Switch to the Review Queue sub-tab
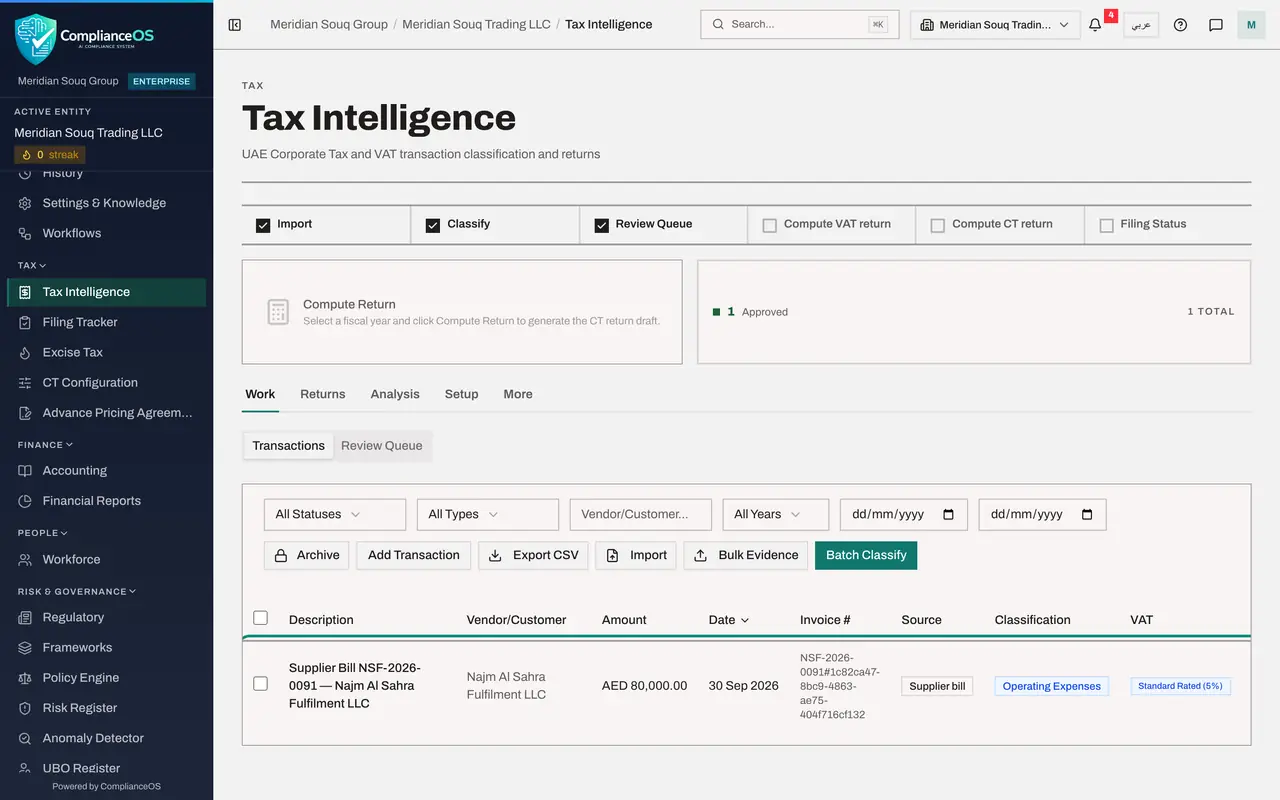The image size is (1280, 800). [x=382, y=446]
